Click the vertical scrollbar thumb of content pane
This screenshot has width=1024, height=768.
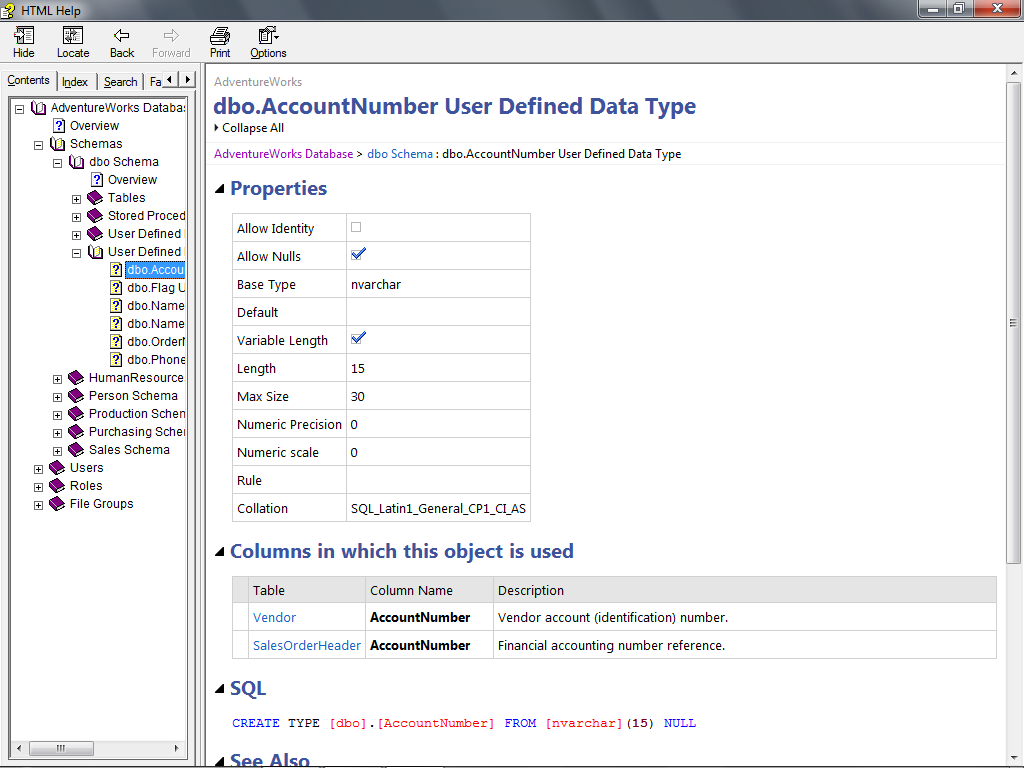click(x=1013, y=323)
